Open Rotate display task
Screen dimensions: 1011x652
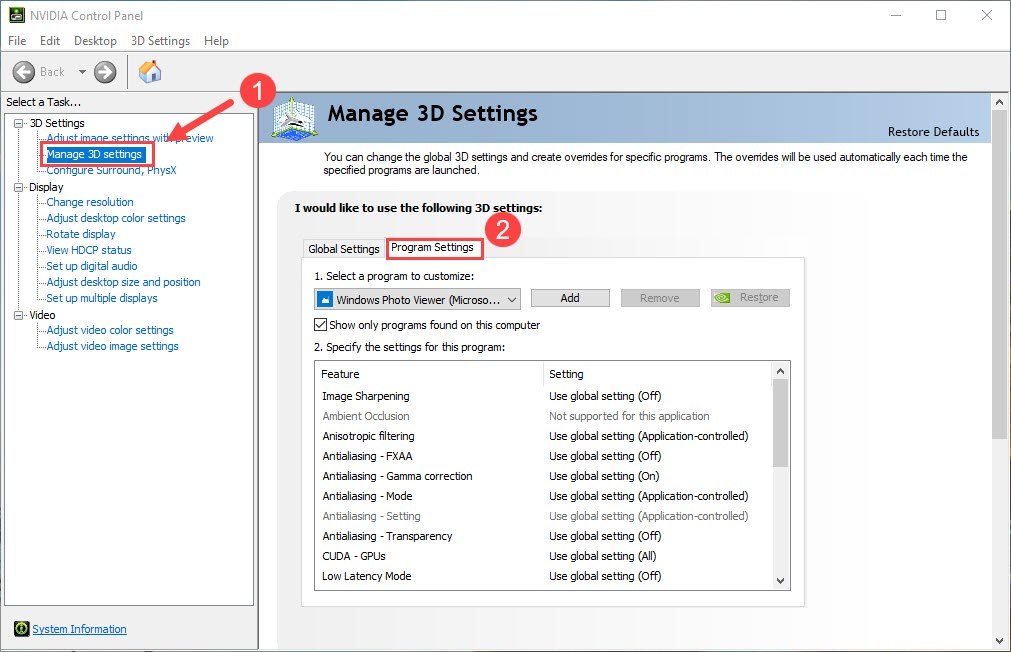pos(81,234)
